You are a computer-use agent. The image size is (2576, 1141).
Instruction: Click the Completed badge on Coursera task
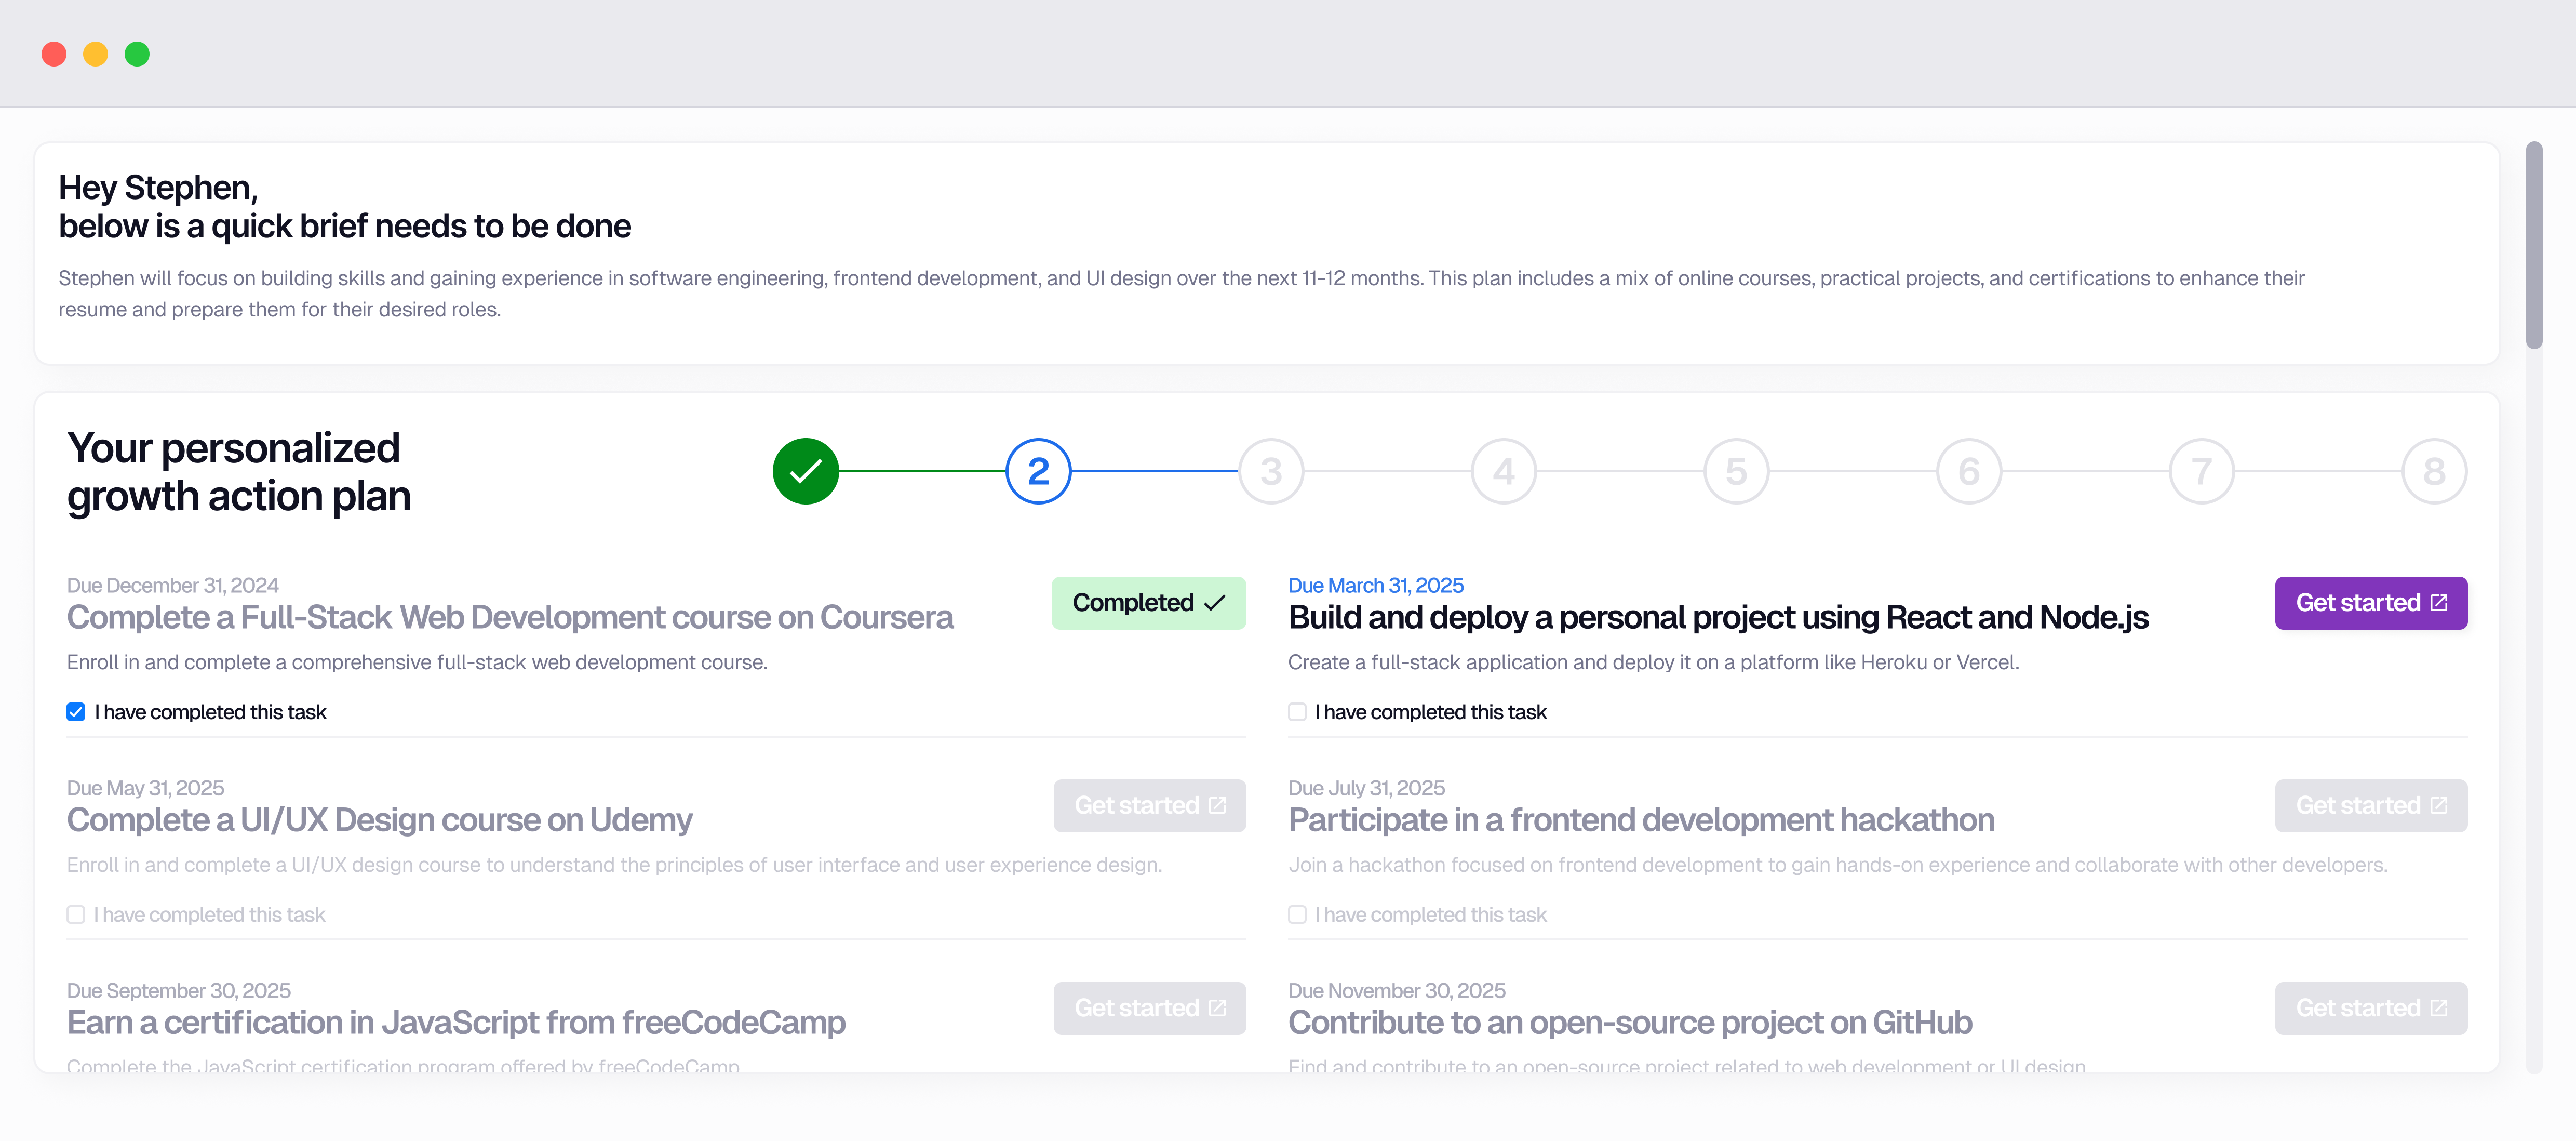(1148, 603)
